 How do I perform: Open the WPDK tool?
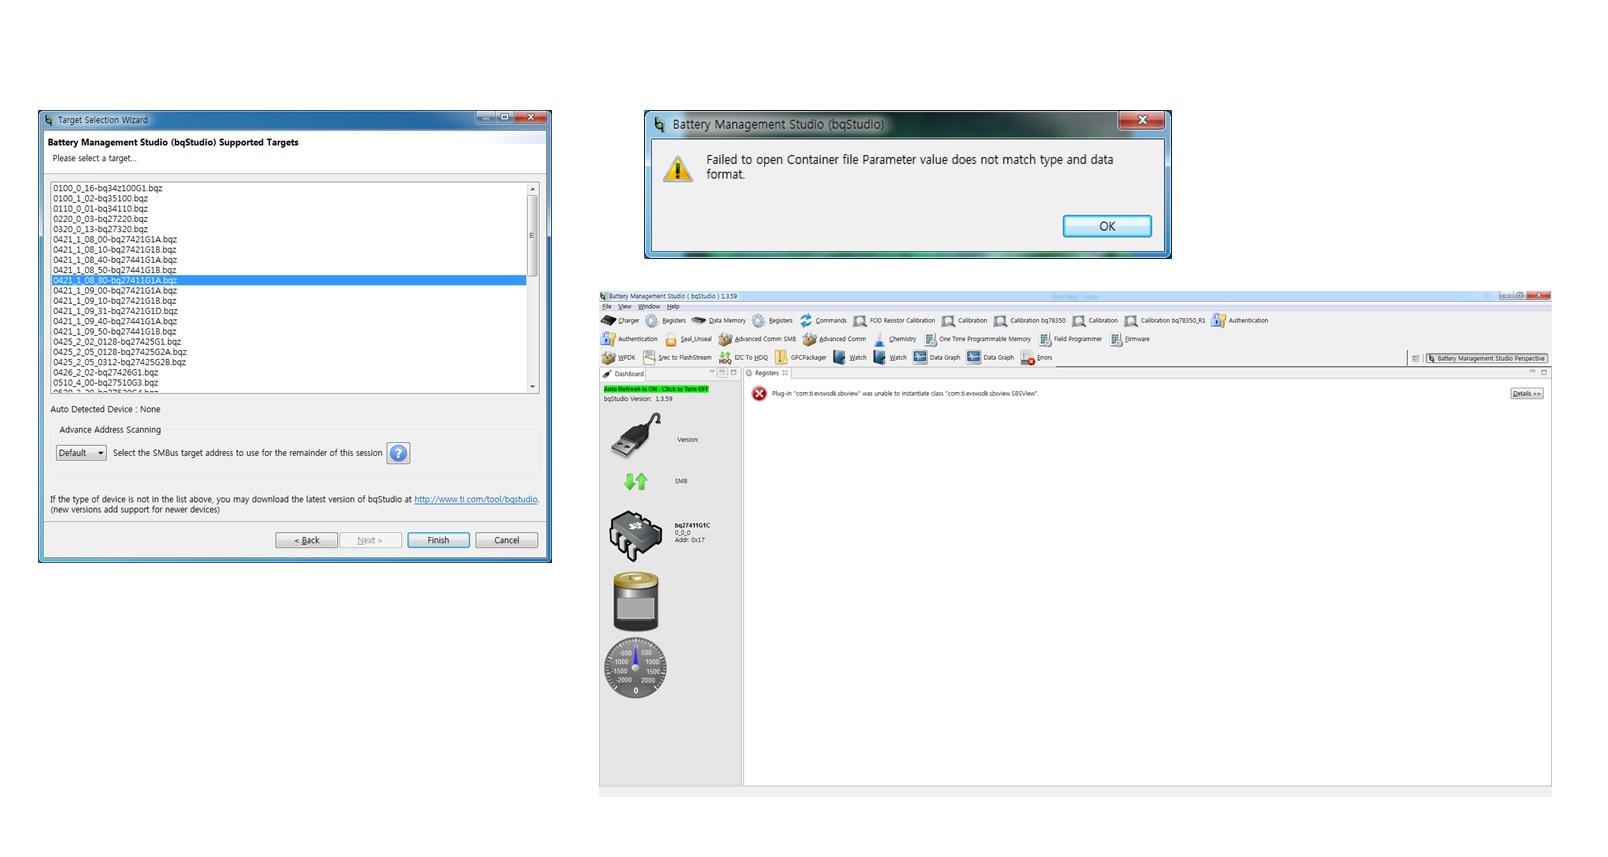pos(618,357)
